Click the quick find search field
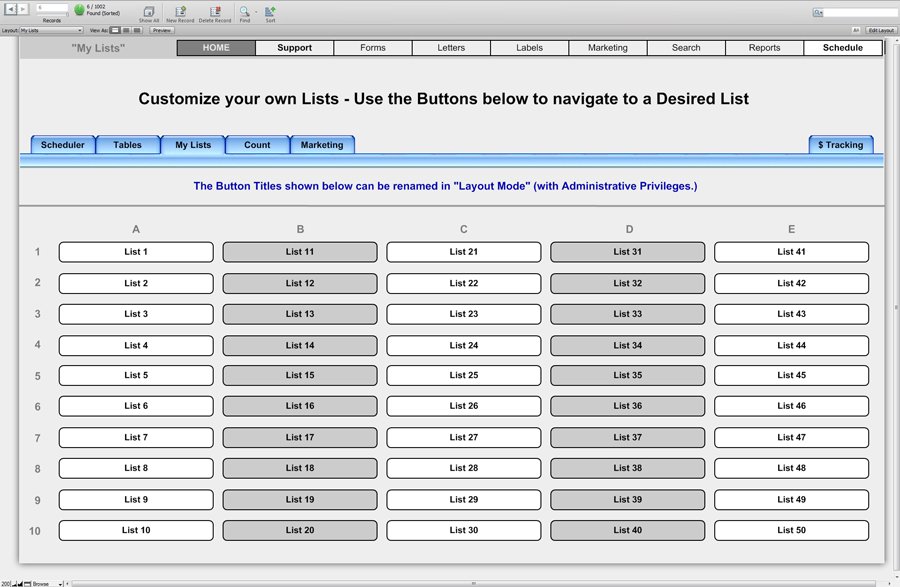This screenshot has width=900, height=587. coord(858,13)
